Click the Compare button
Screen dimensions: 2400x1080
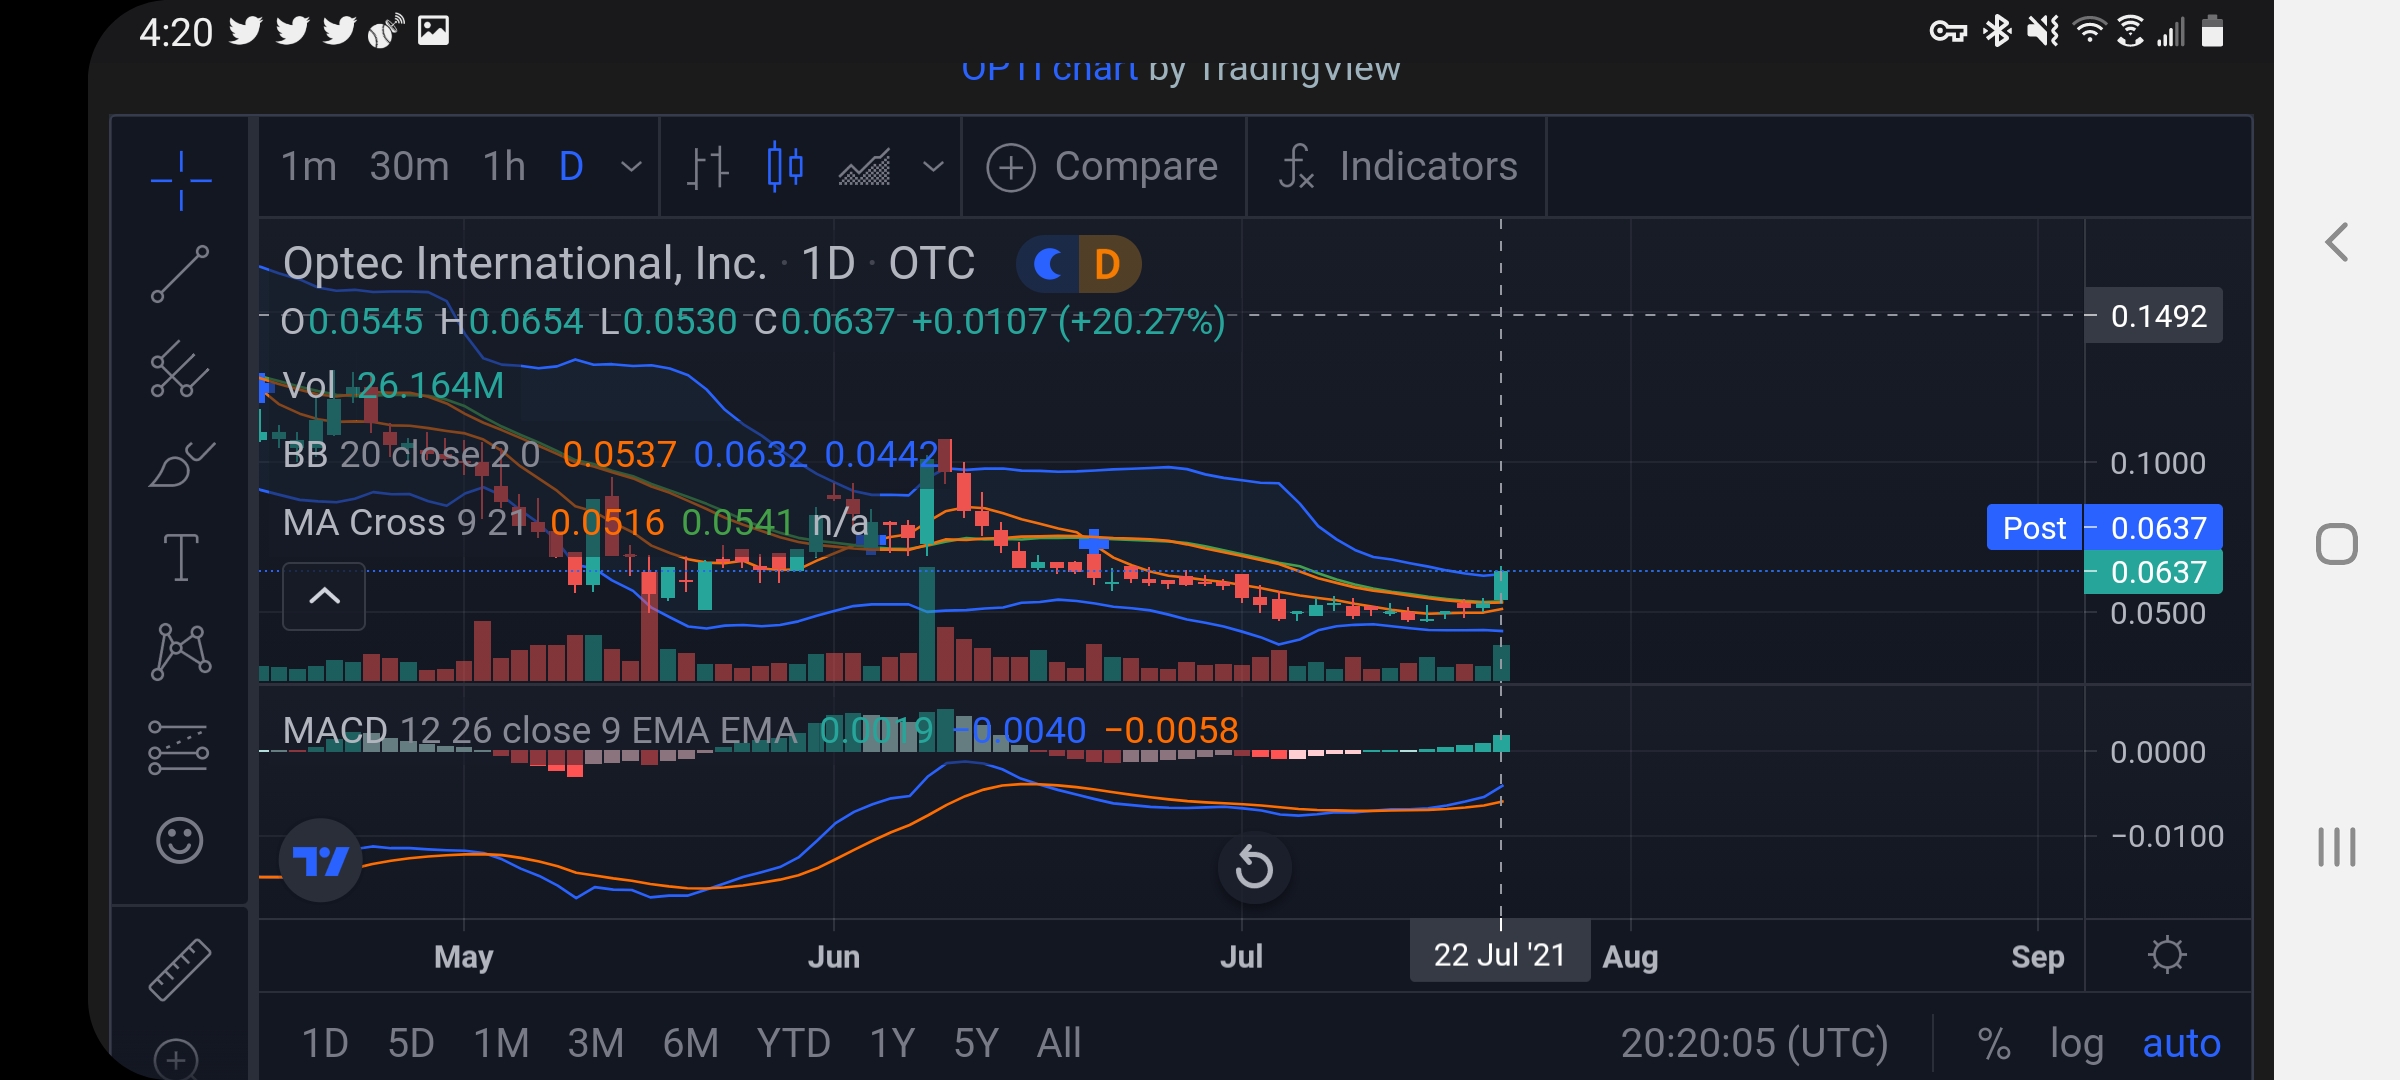coord(1102,166)
